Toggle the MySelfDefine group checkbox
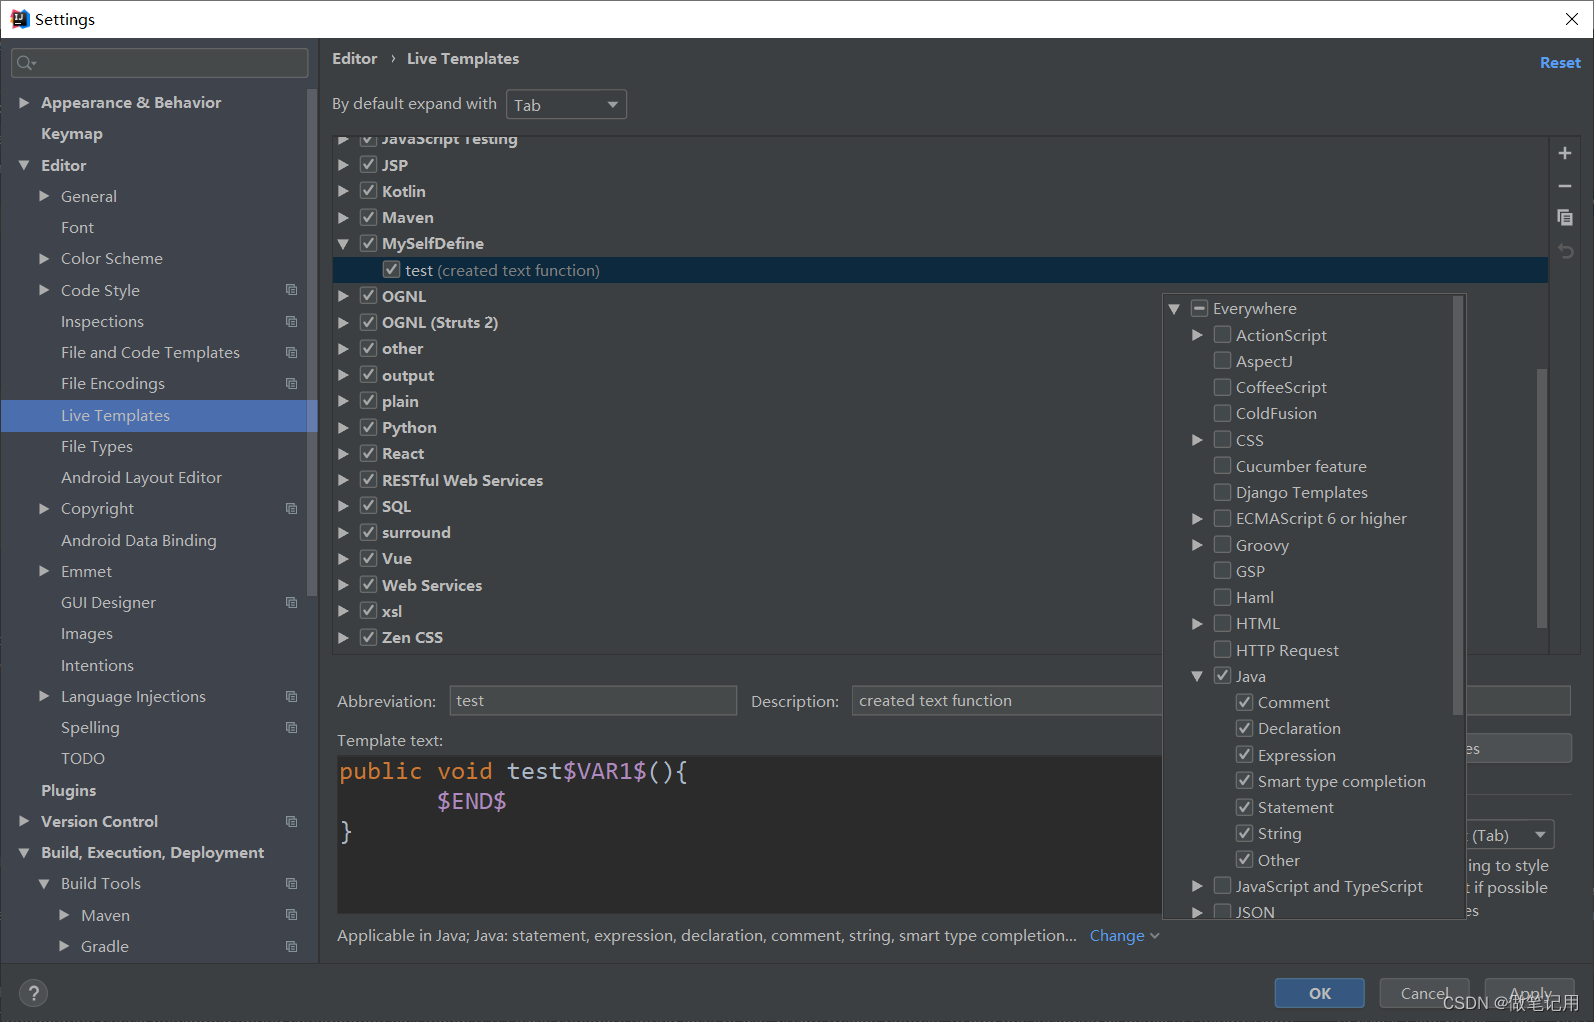 (368, 243)
